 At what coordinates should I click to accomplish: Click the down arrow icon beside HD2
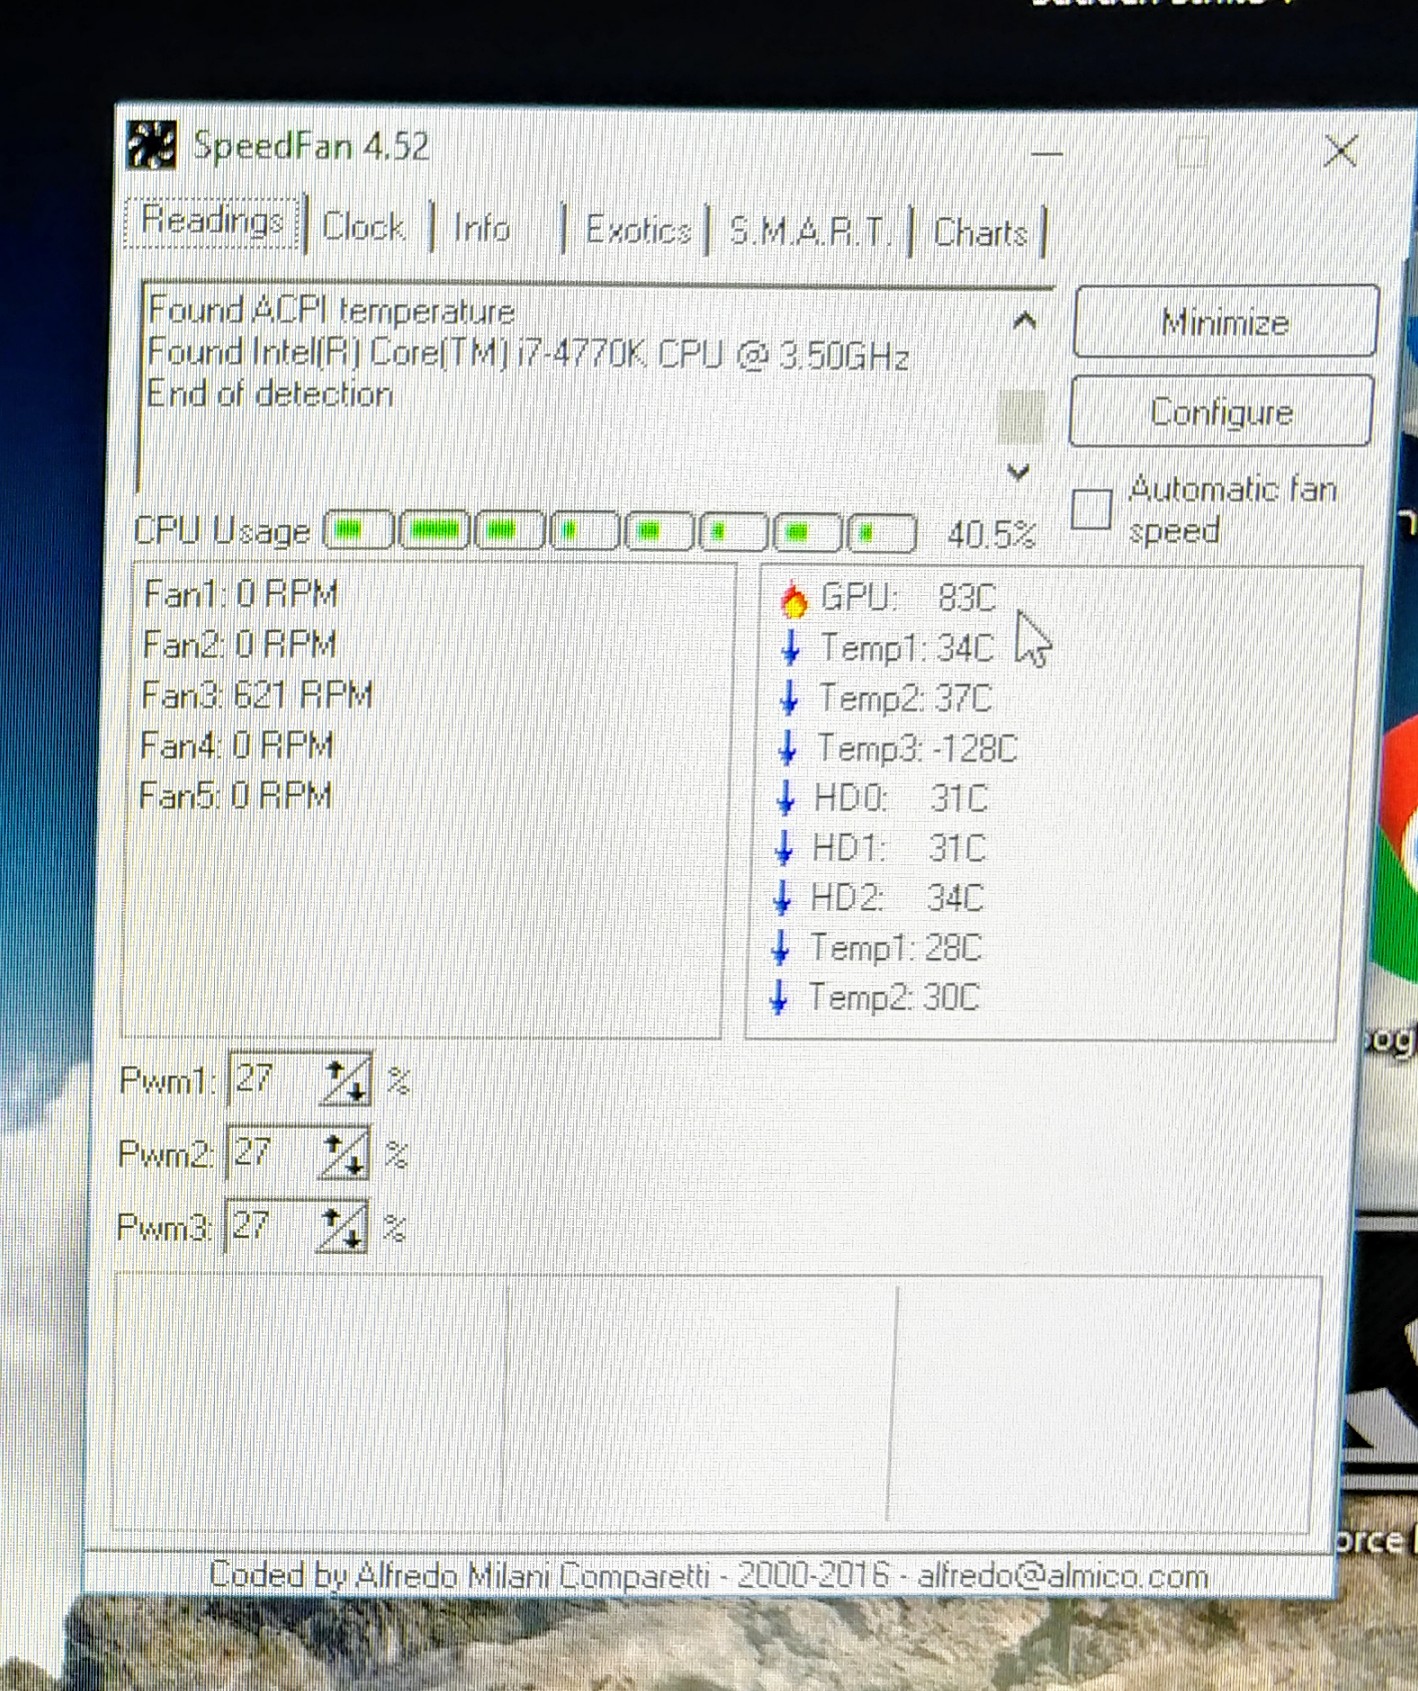pos(782,897)
